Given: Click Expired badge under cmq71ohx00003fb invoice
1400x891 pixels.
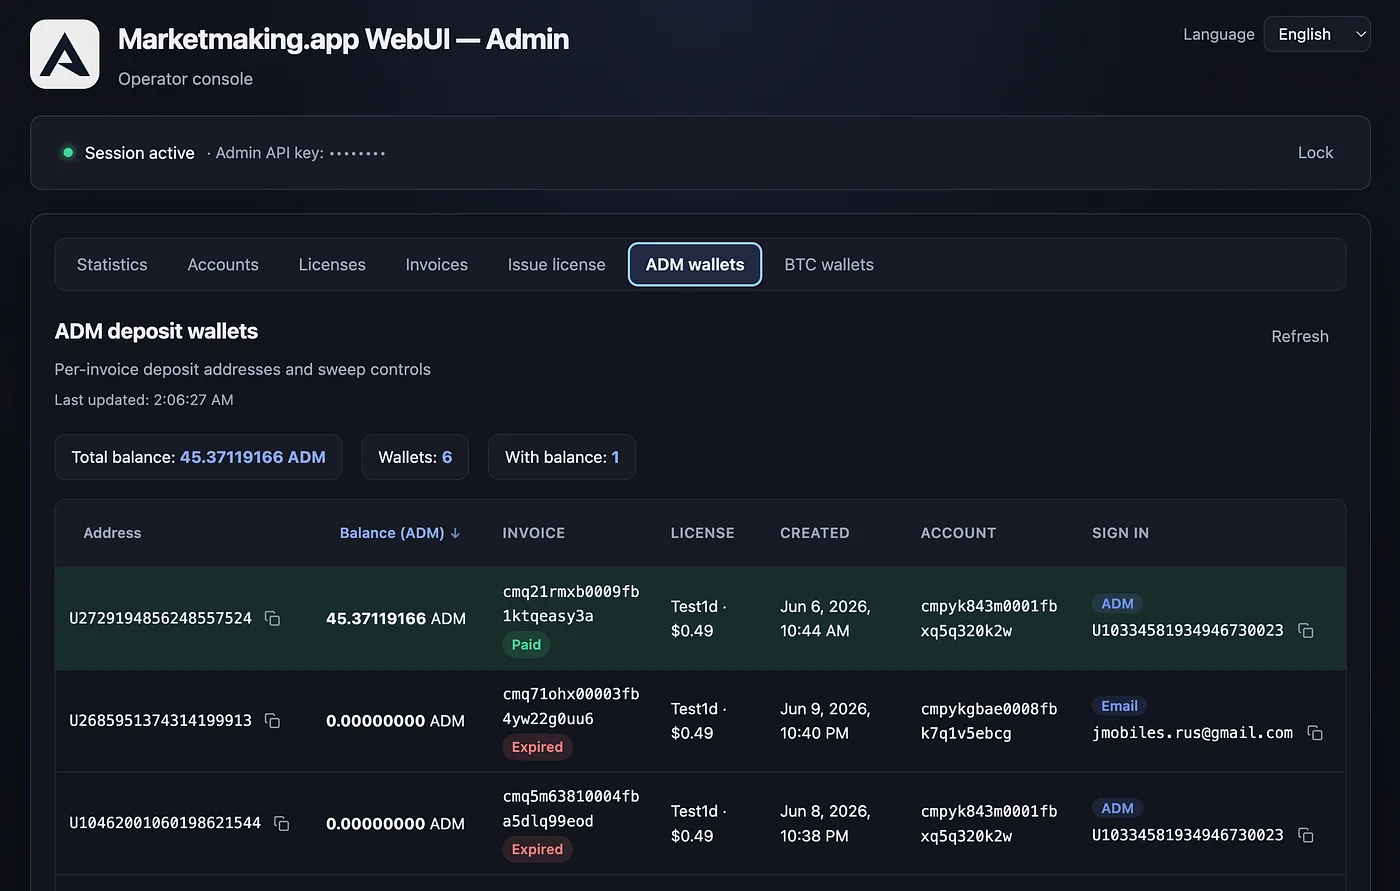Looking at the screenshot, I should point(537,747).
